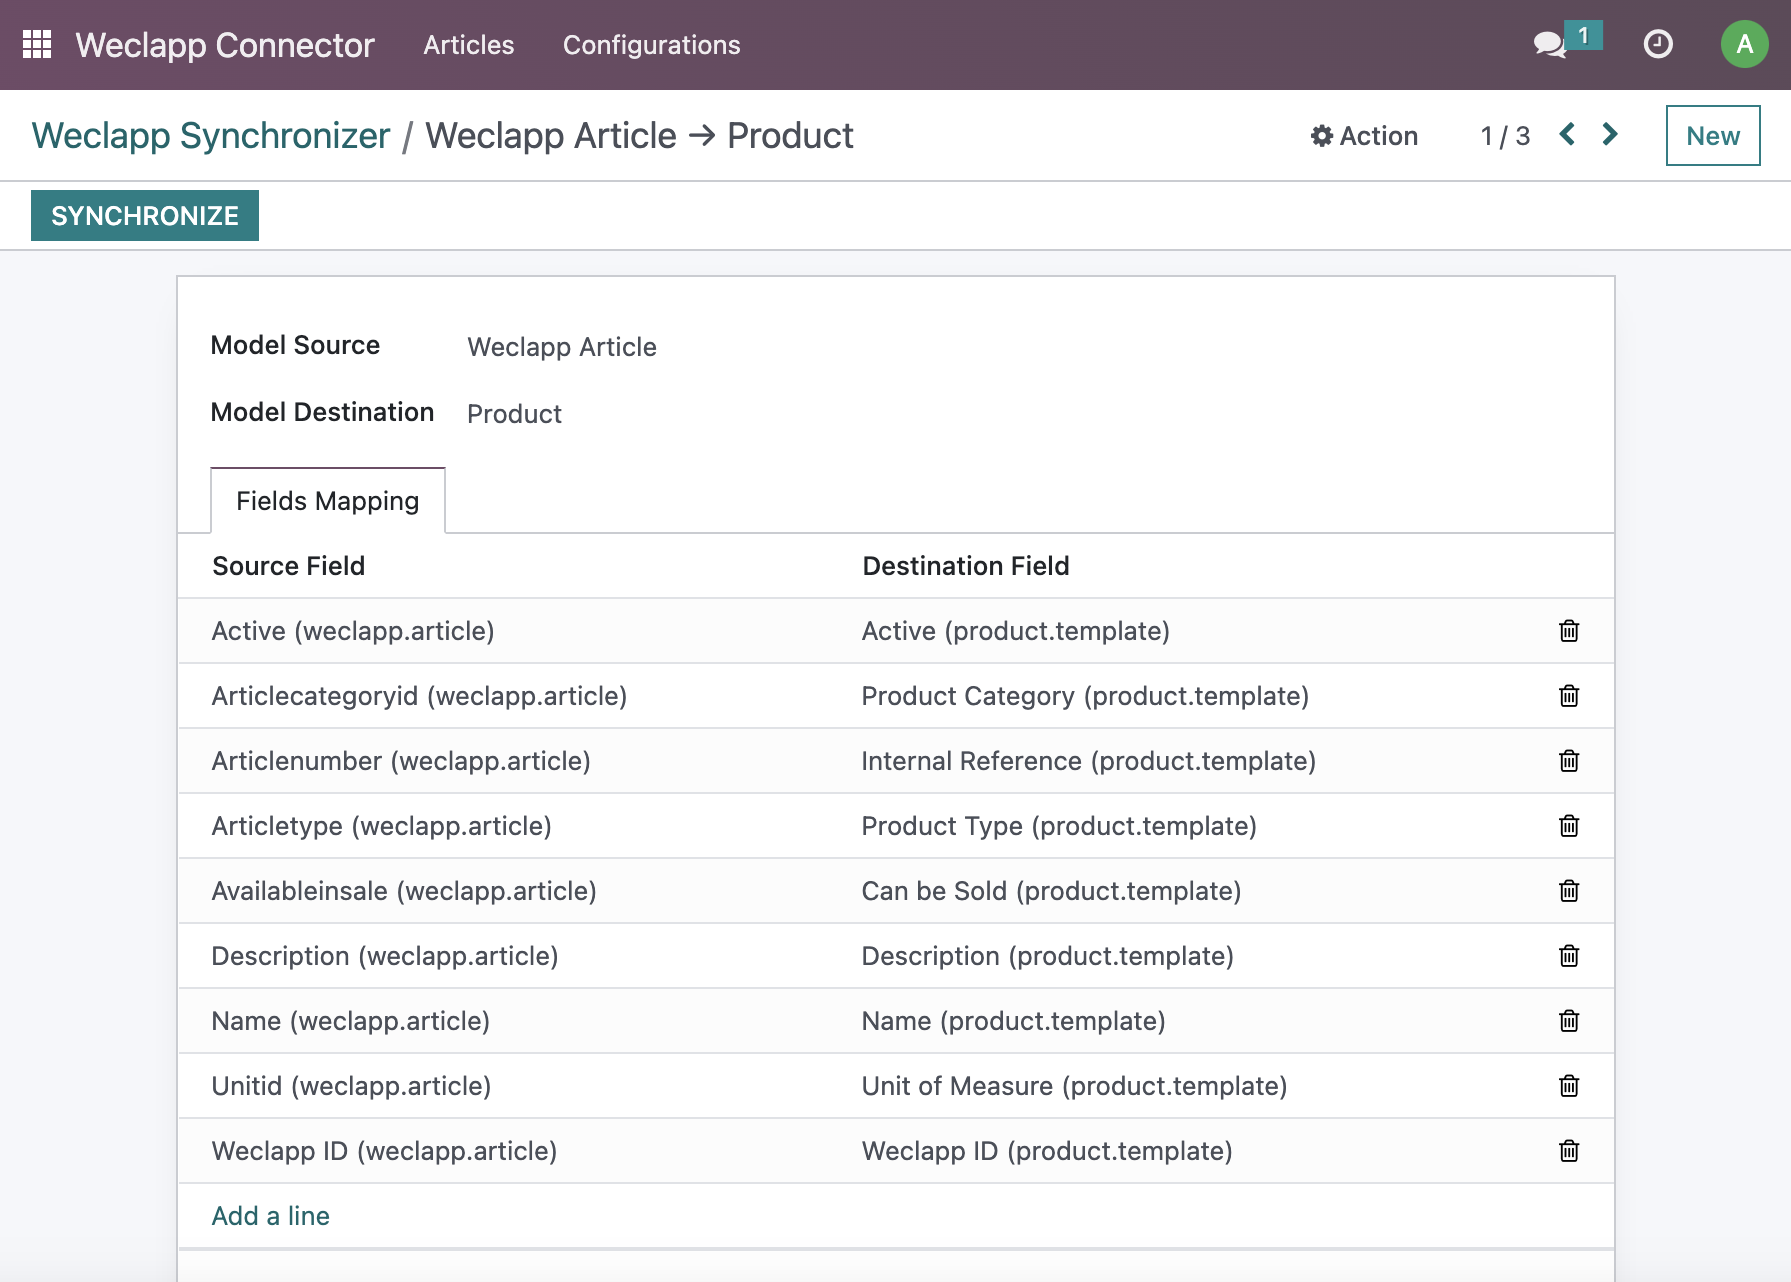Image resolution: width=1791 pixels, height=1282 pixels.
Task: Go to next record arrow
Action: click(x=1610, y=134)
